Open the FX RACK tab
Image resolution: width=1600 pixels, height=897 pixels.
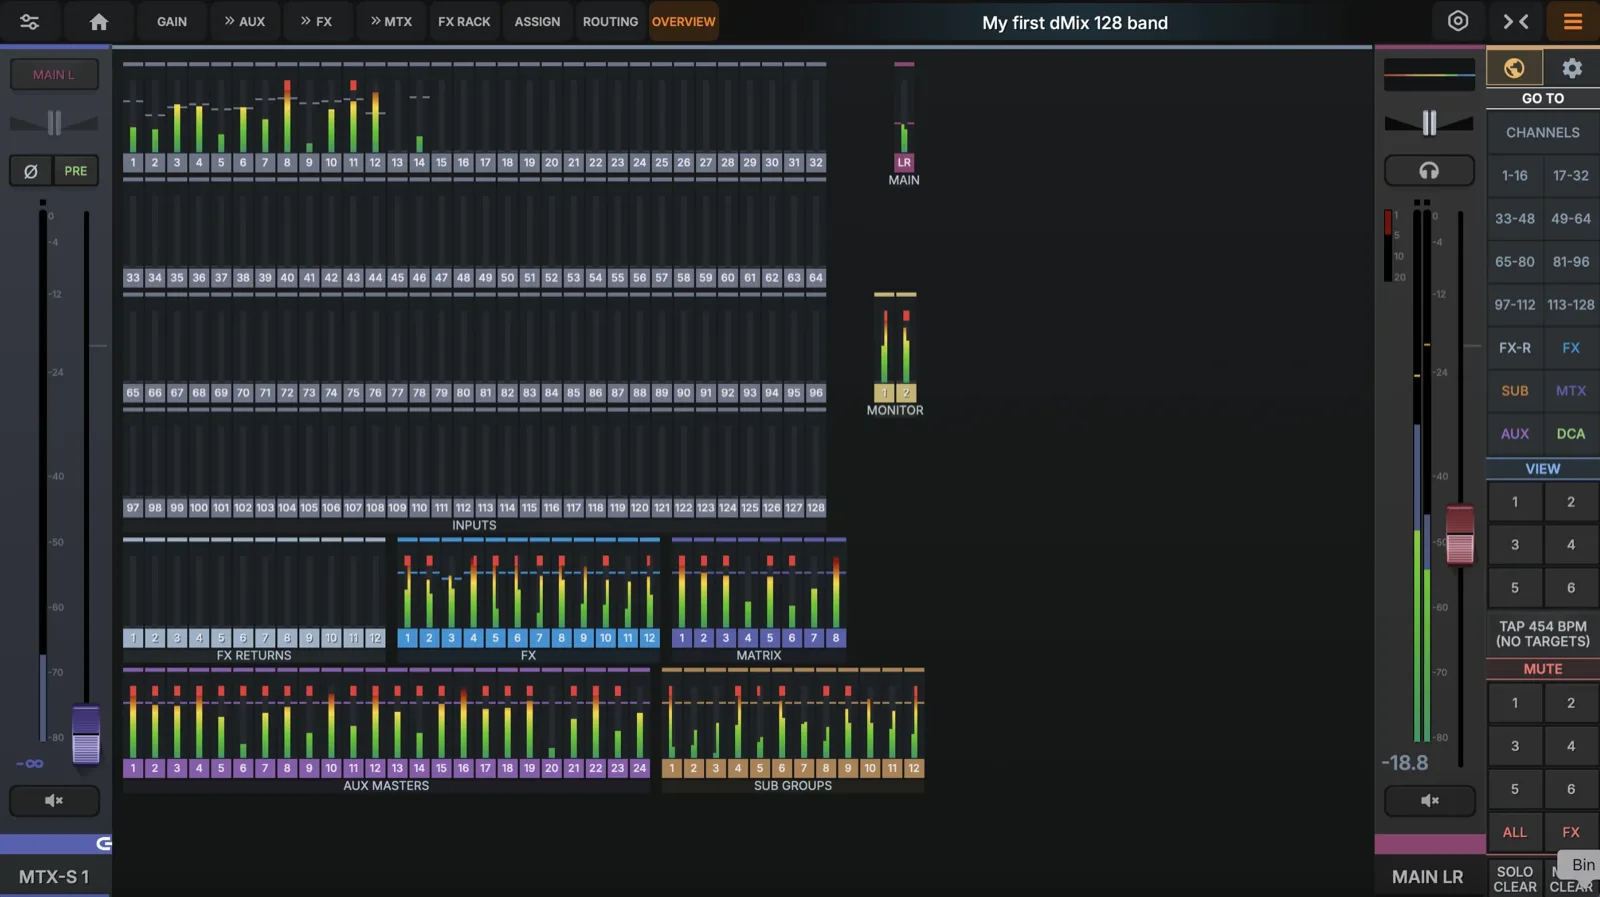click(464, 21)
